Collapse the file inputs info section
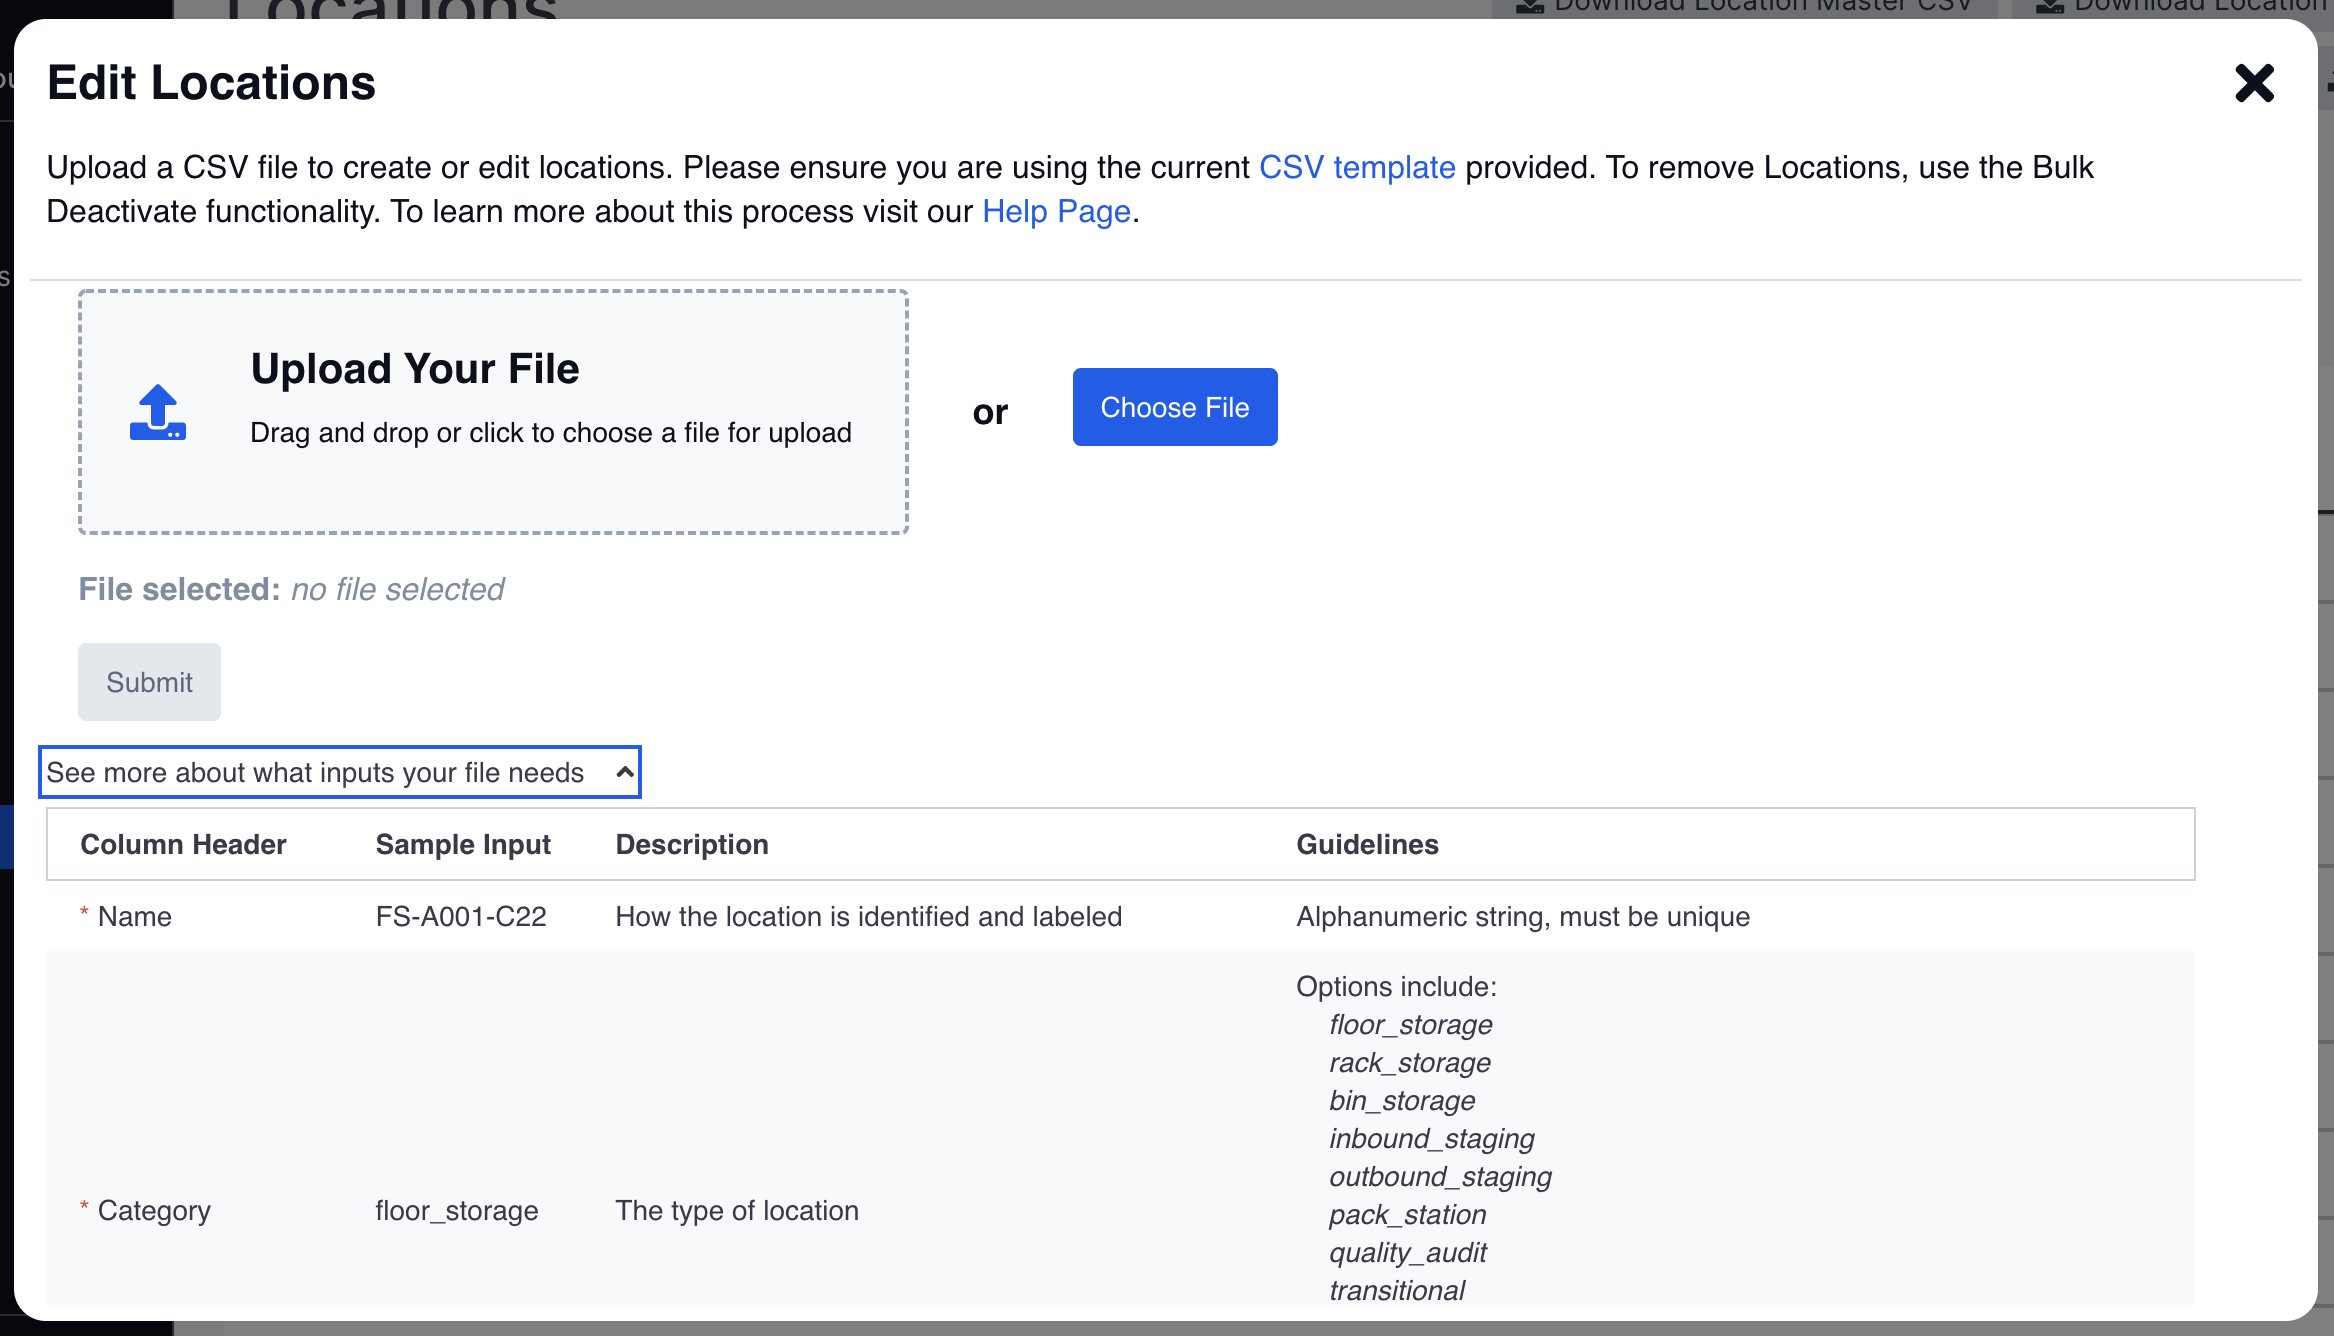2334x1336 pixels. (339, 772)
